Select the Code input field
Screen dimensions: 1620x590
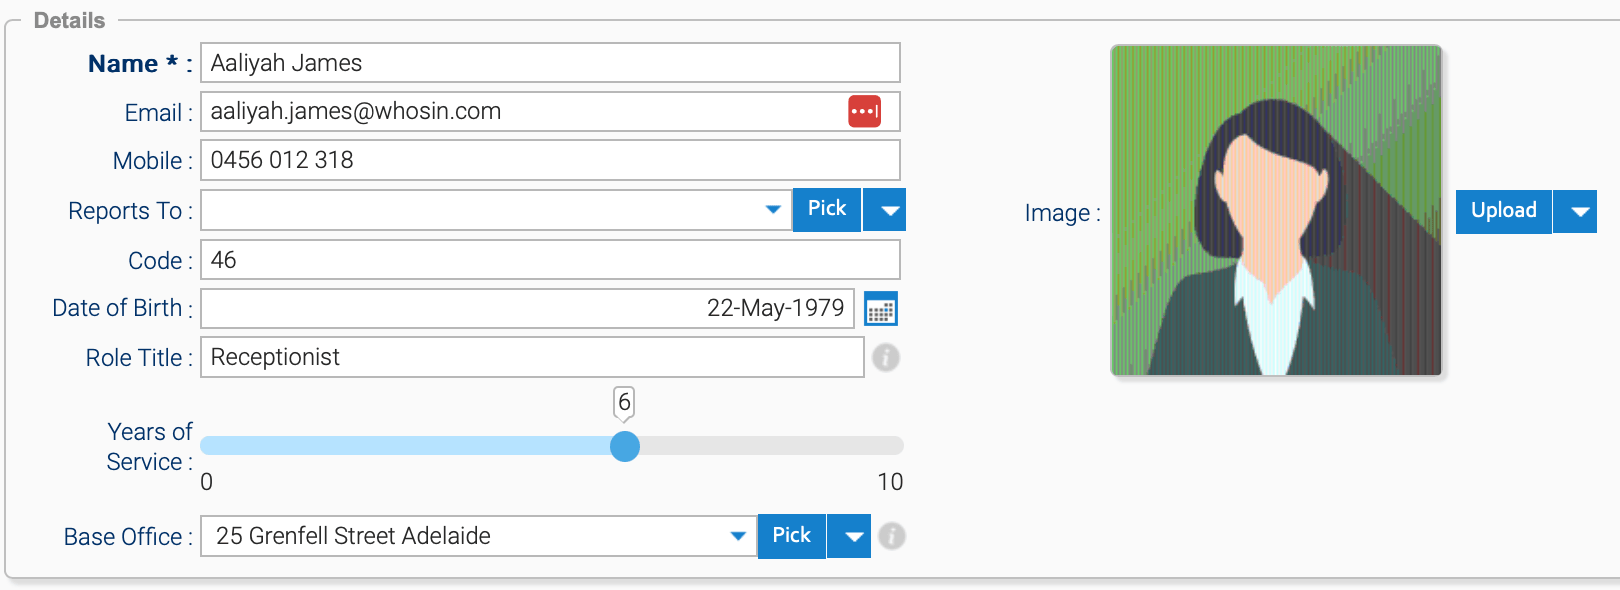[550, 260]
